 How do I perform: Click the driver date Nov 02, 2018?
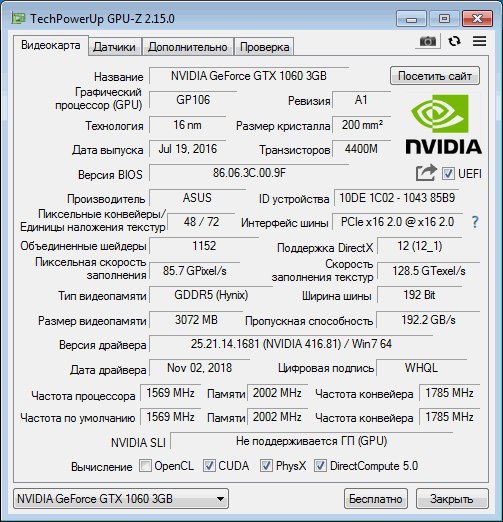[x=199, y=368]
